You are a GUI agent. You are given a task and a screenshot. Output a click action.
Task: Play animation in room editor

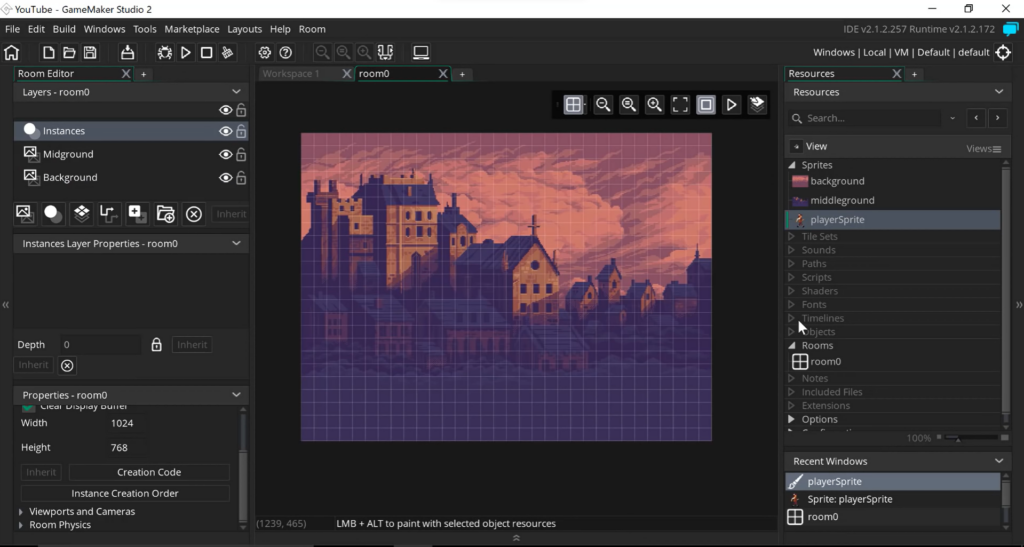click(731, 105)
